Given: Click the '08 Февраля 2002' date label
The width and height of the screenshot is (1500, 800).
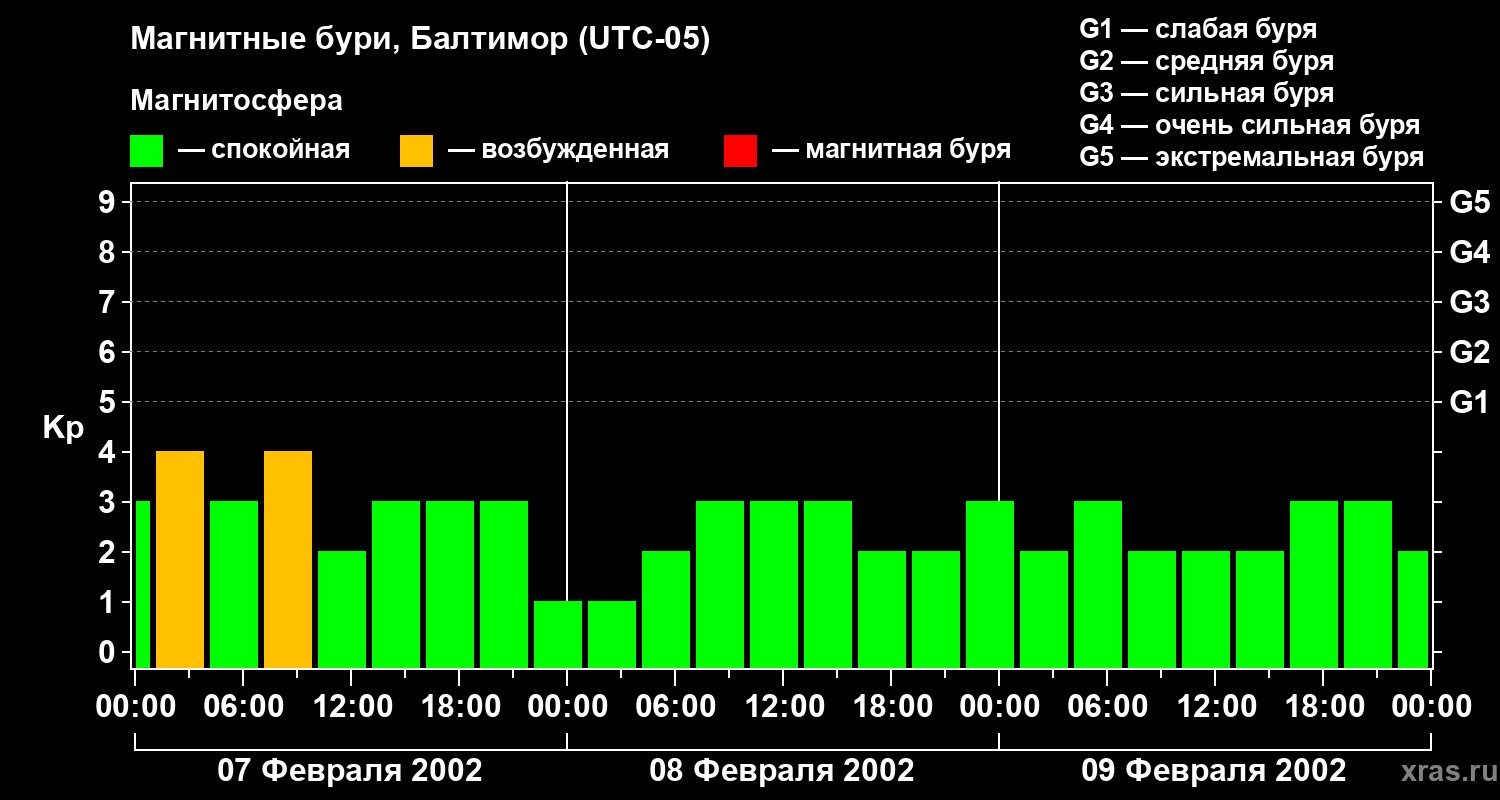Looking at the screenshot, I should coord(782,771).
